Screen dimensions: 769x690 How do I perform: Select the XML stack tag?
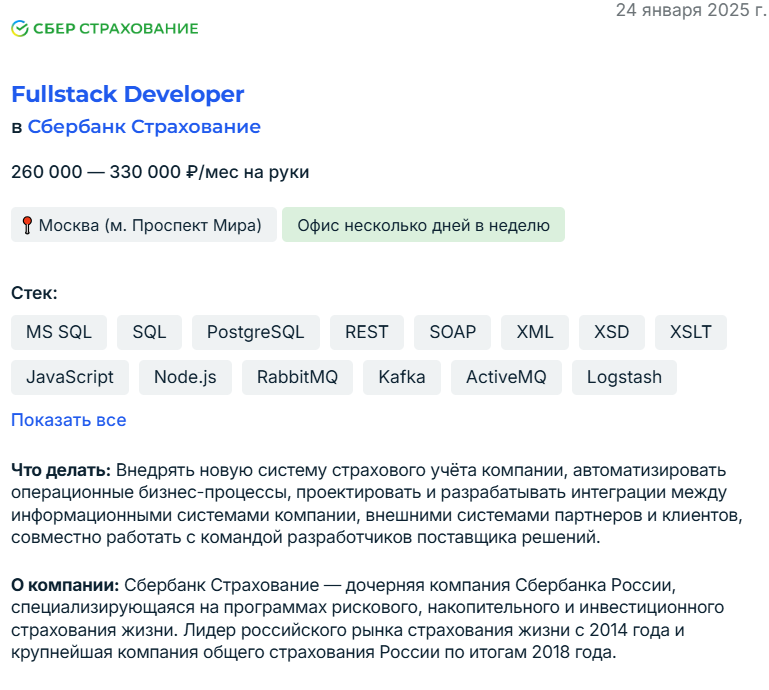pos(535,332)
